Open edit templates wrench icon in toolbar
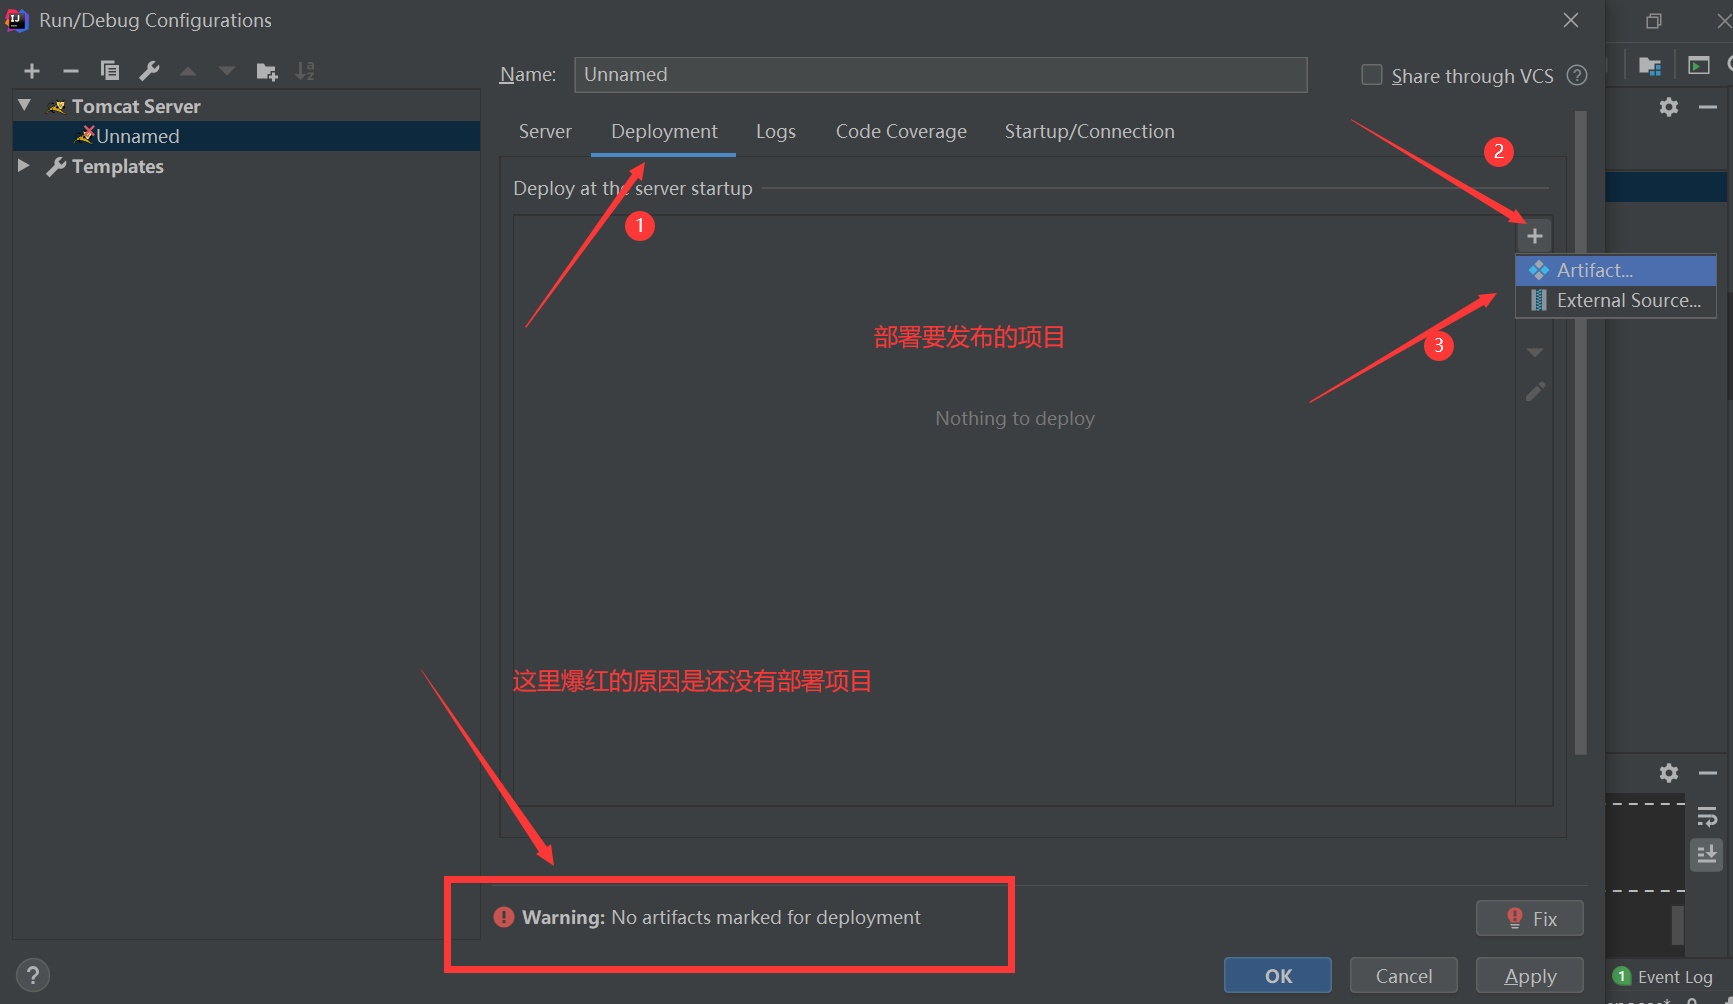The image size is (1733, 1004). click(149, 71)
